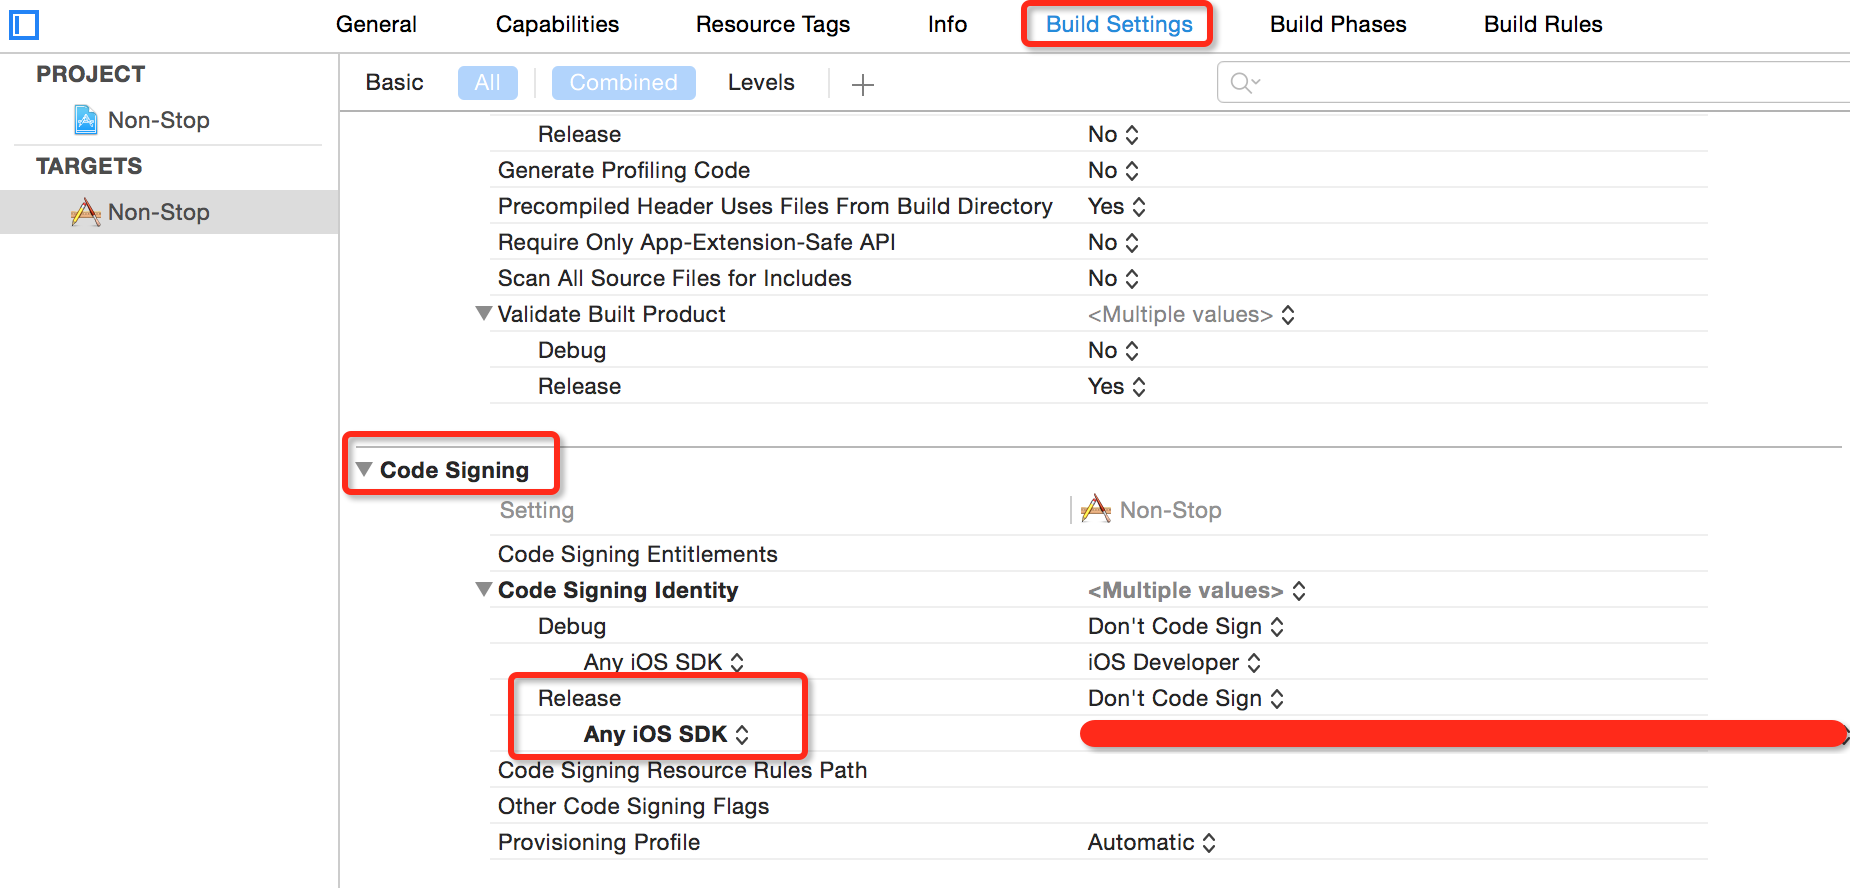Viewport: 1850px width, 888px height.
Task: Change the Generate Profiling Code value stepper
Action: [x=1131, y=171]
